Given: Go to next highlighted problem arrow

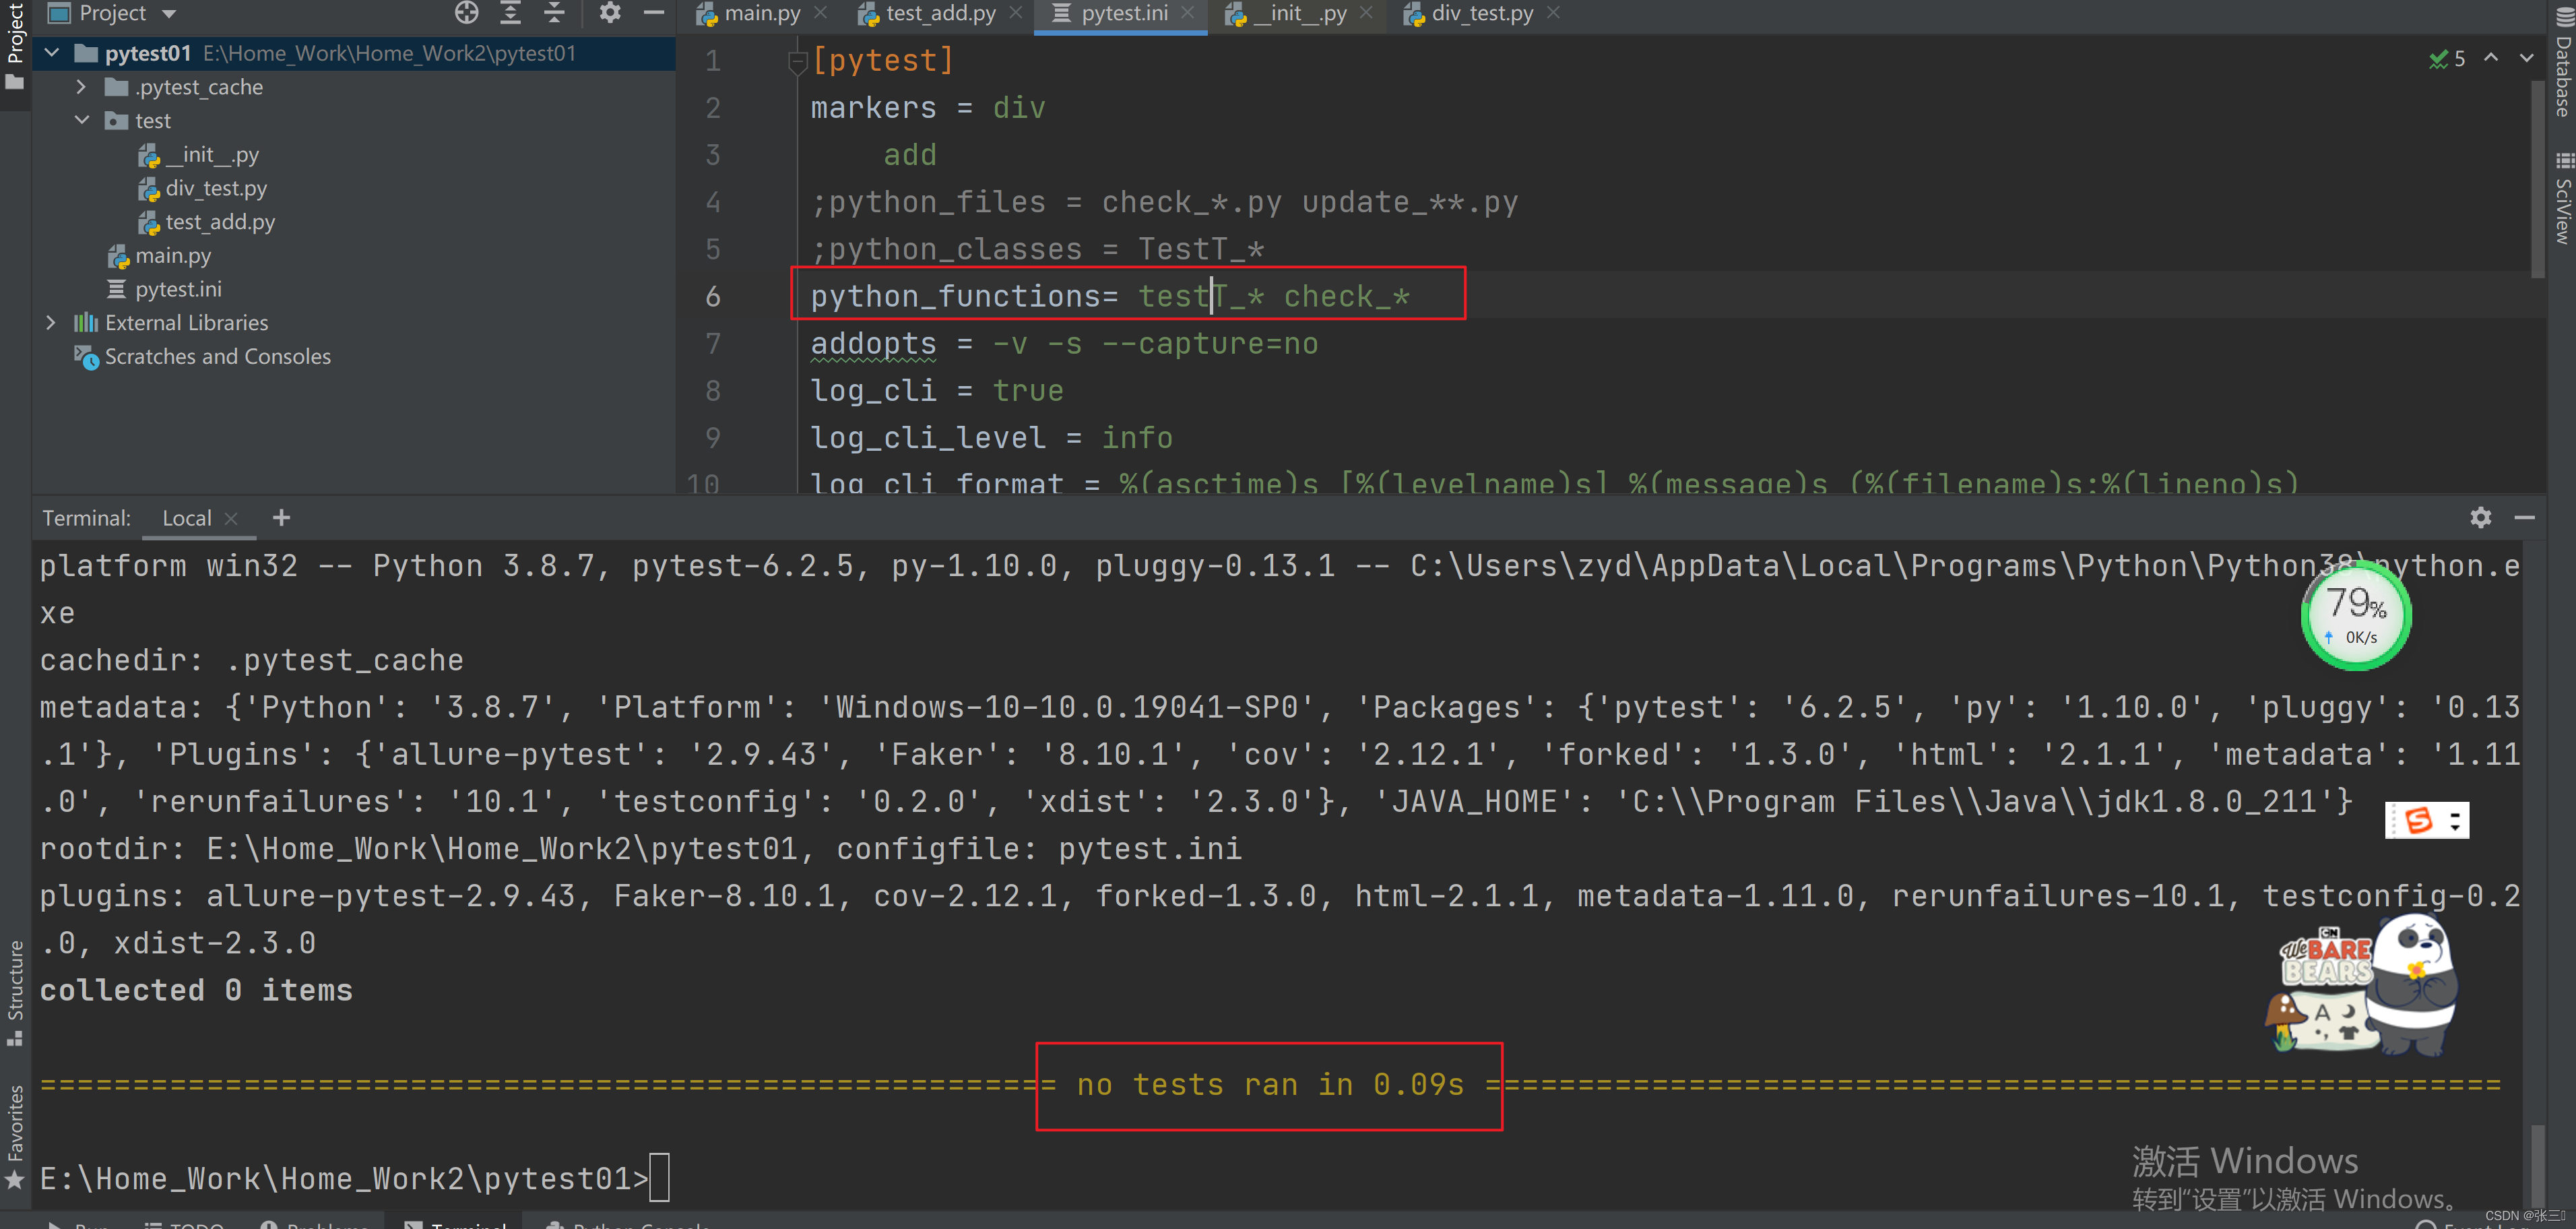Looking at the screenshot, I should click(x=2527, y=58).
